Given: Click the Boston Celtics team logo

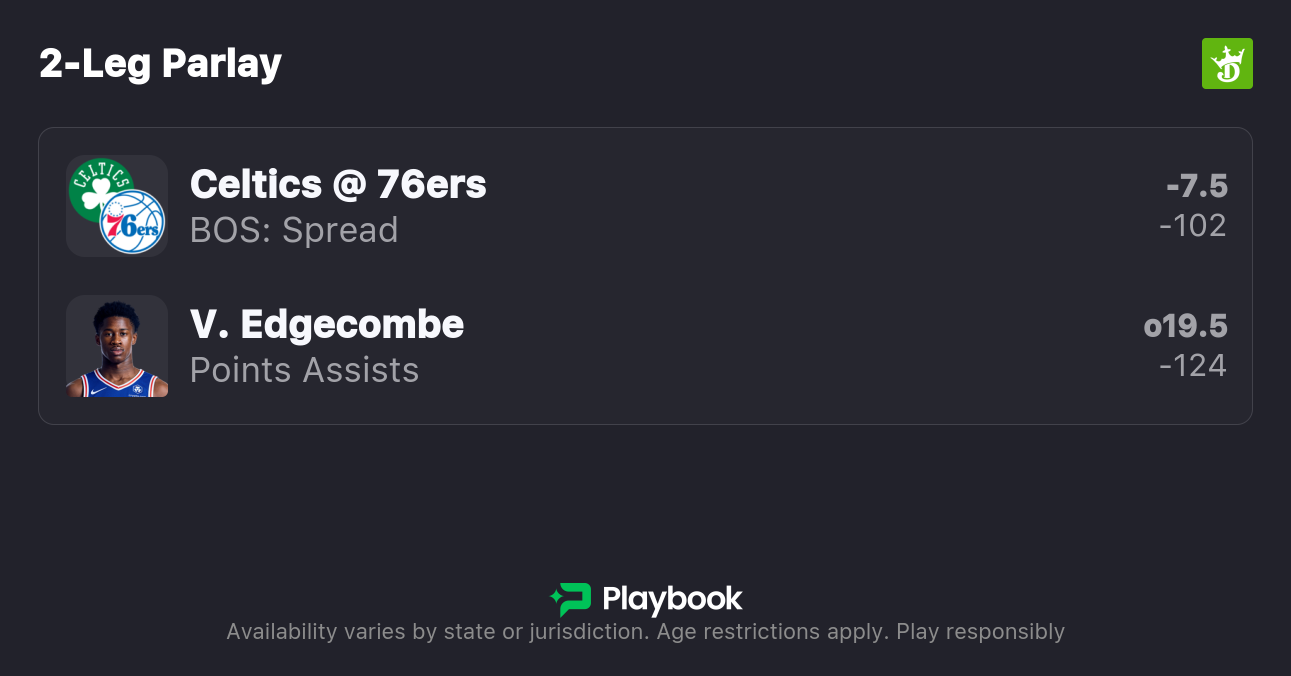Looking at the screenshot, I should pyautogui.click(x=98, y=187).
